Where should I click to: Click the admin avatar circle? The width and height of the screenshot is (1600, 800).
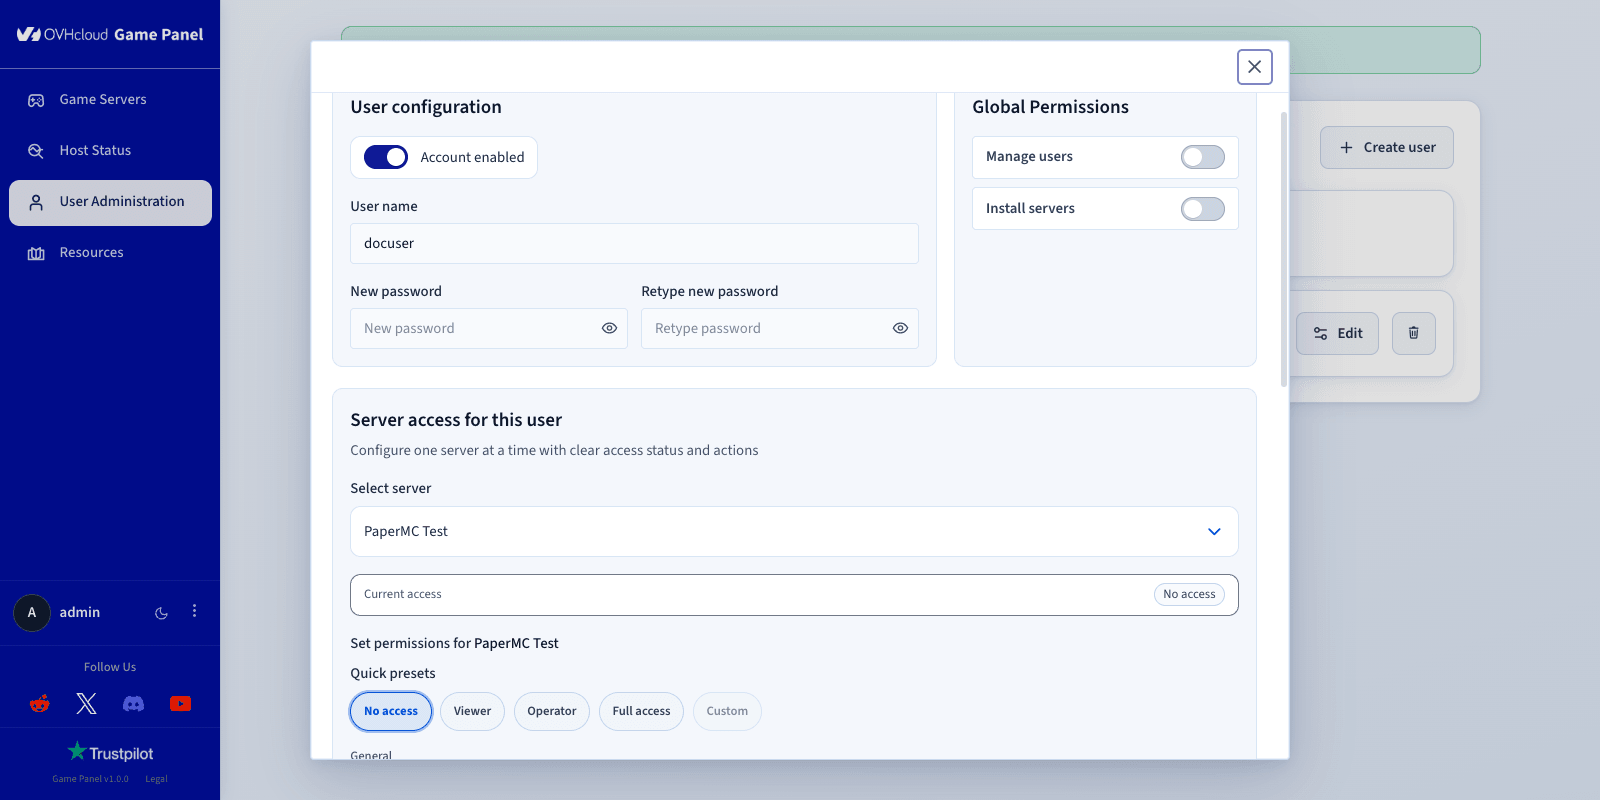[32, 613]
